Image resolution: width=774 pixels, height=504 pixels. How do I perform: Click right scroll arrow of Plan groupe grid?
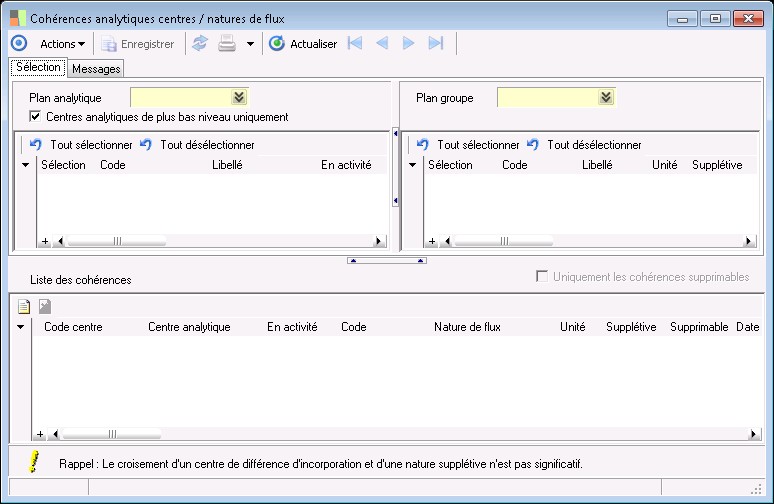pyautogui.click(x=749, y=241)
